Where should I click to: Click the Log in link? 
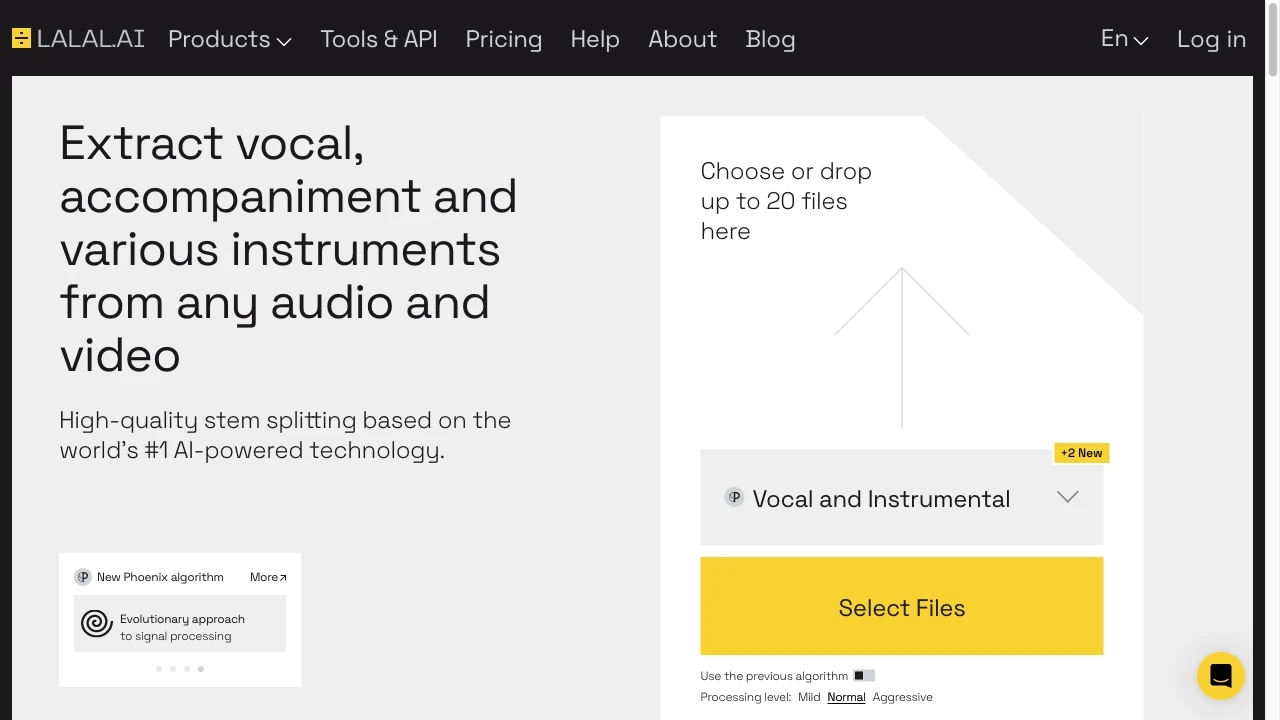[x=1211, y=39]
